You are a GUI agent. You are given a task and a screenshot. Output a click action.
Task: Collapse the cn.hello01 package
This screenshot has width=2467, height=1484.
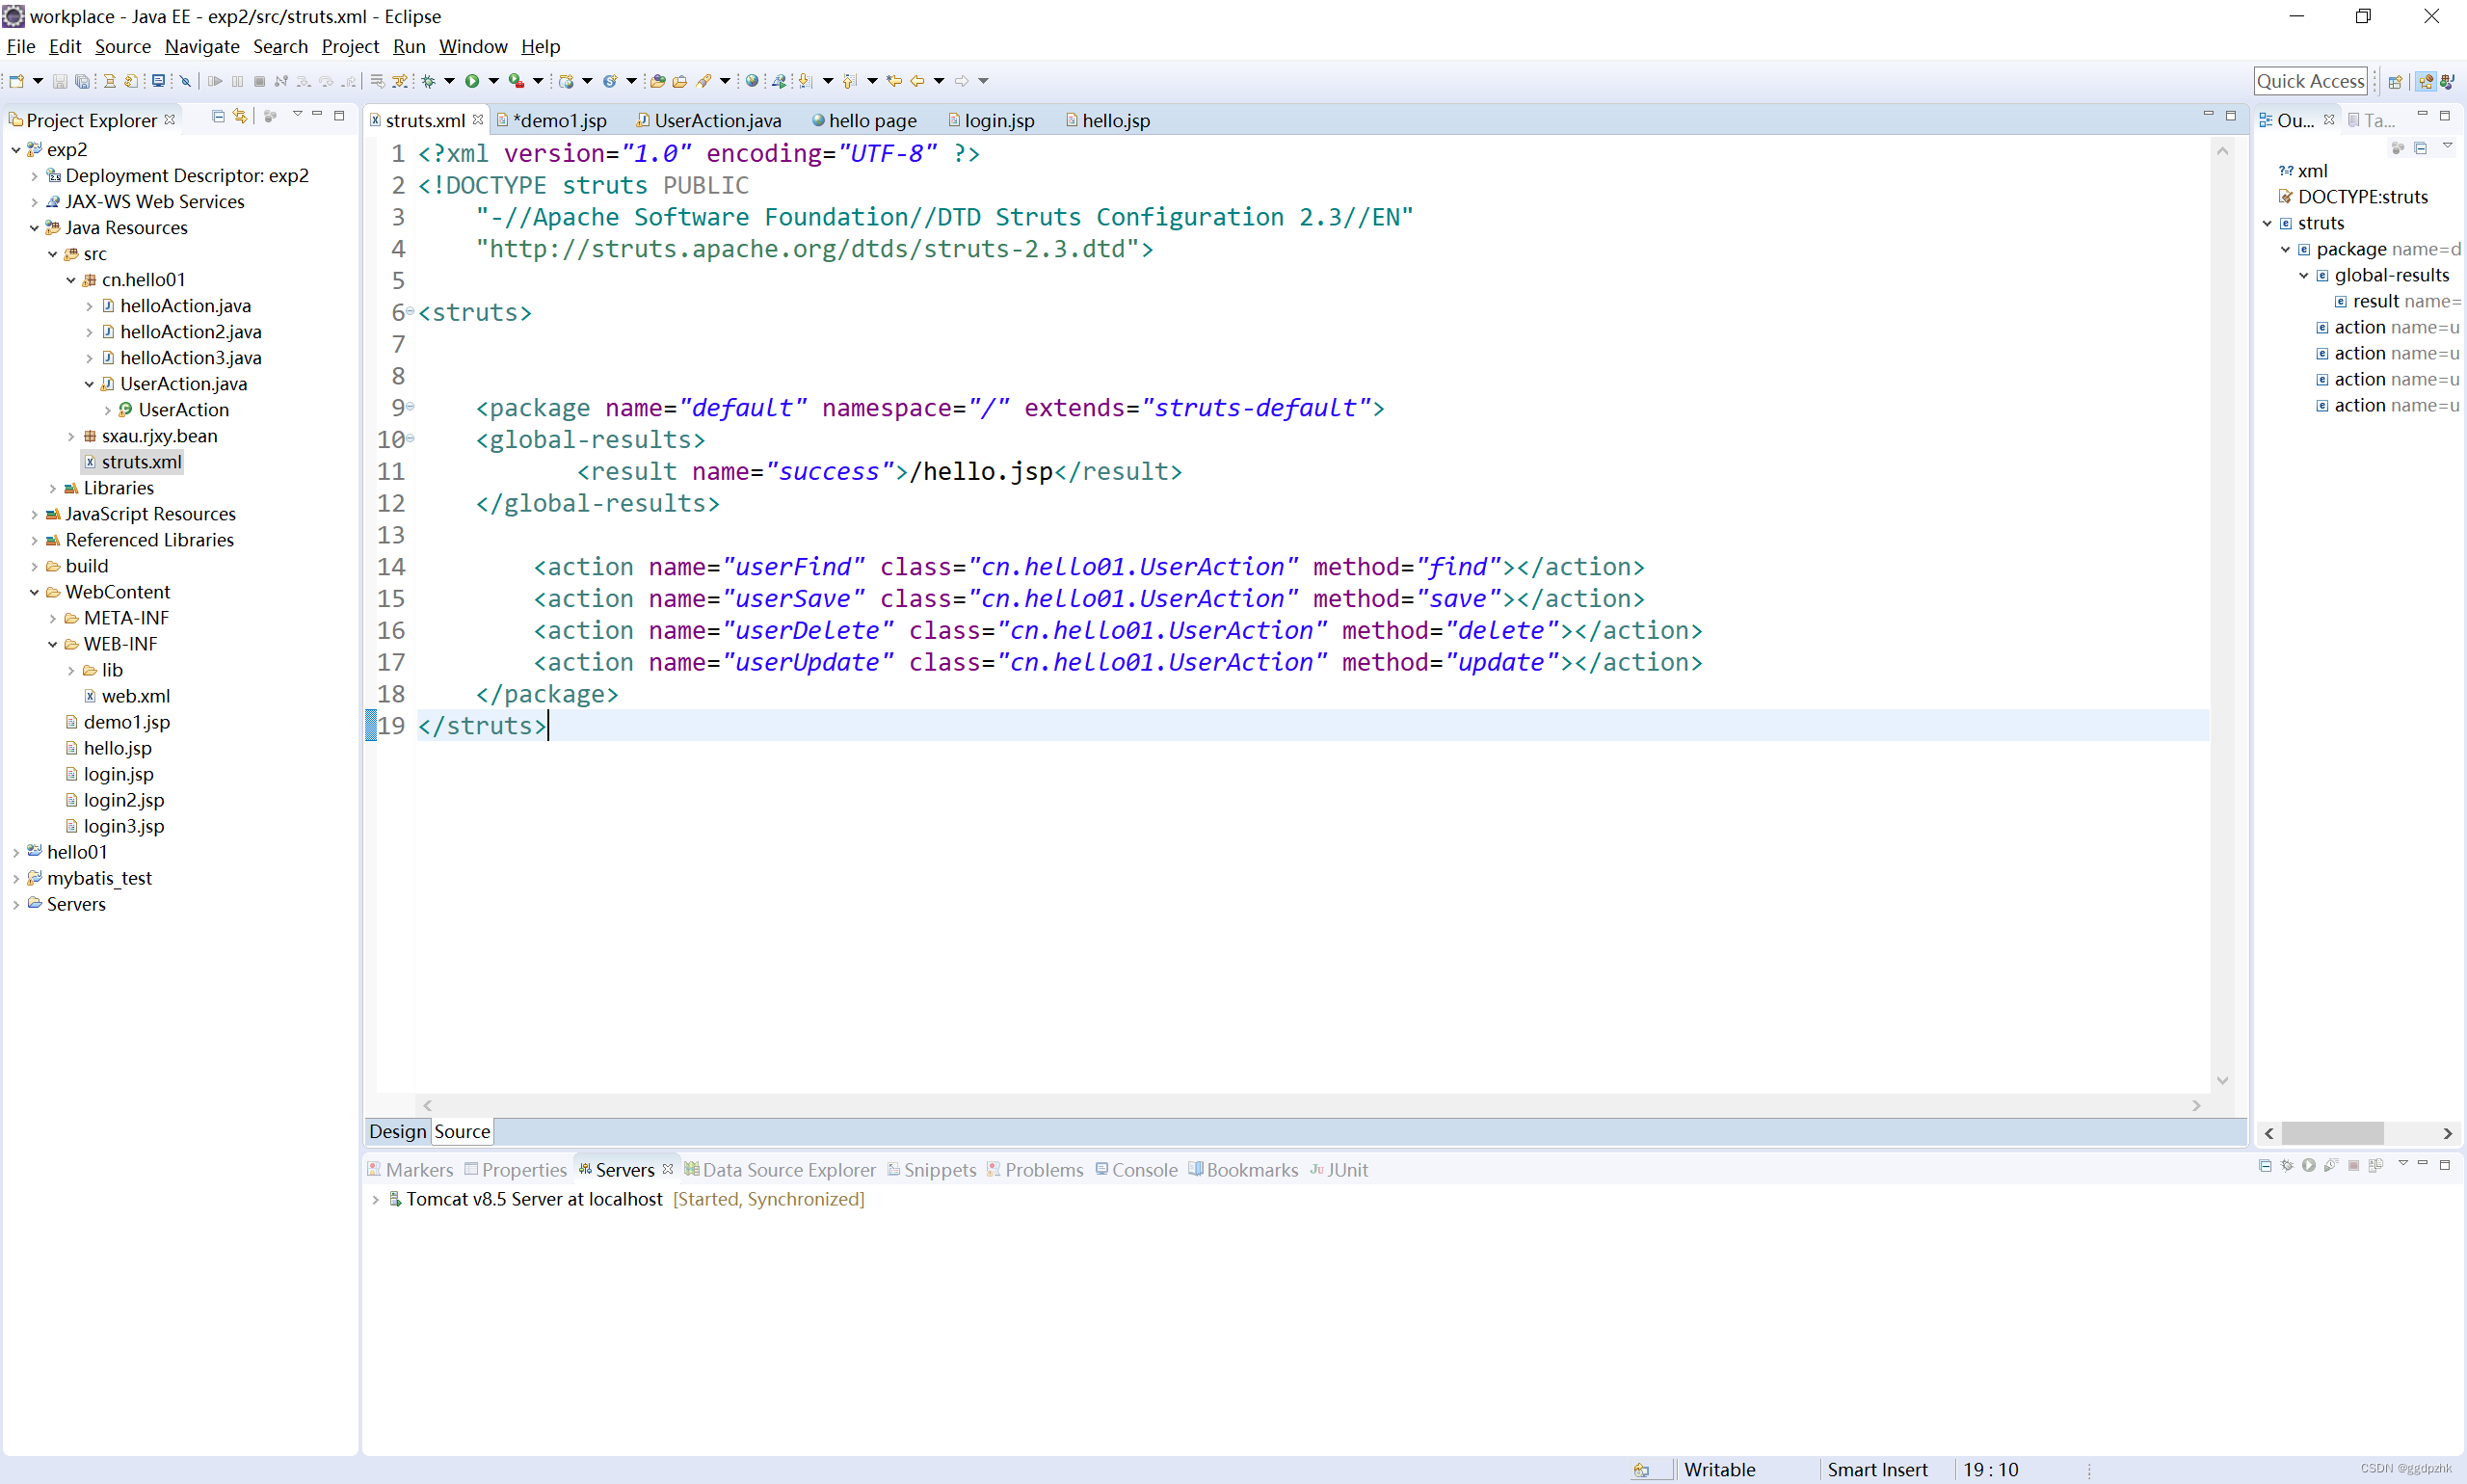(71, 280)
